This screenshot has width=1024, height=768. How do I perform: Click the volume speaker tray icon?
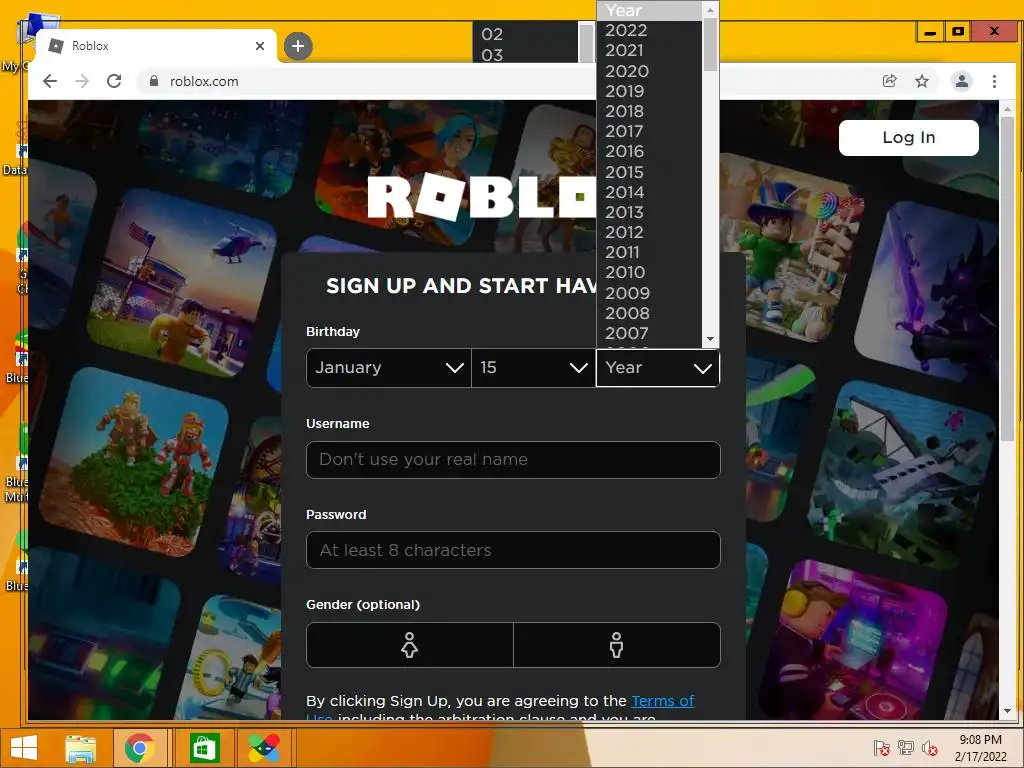click(x=929, y=748)
